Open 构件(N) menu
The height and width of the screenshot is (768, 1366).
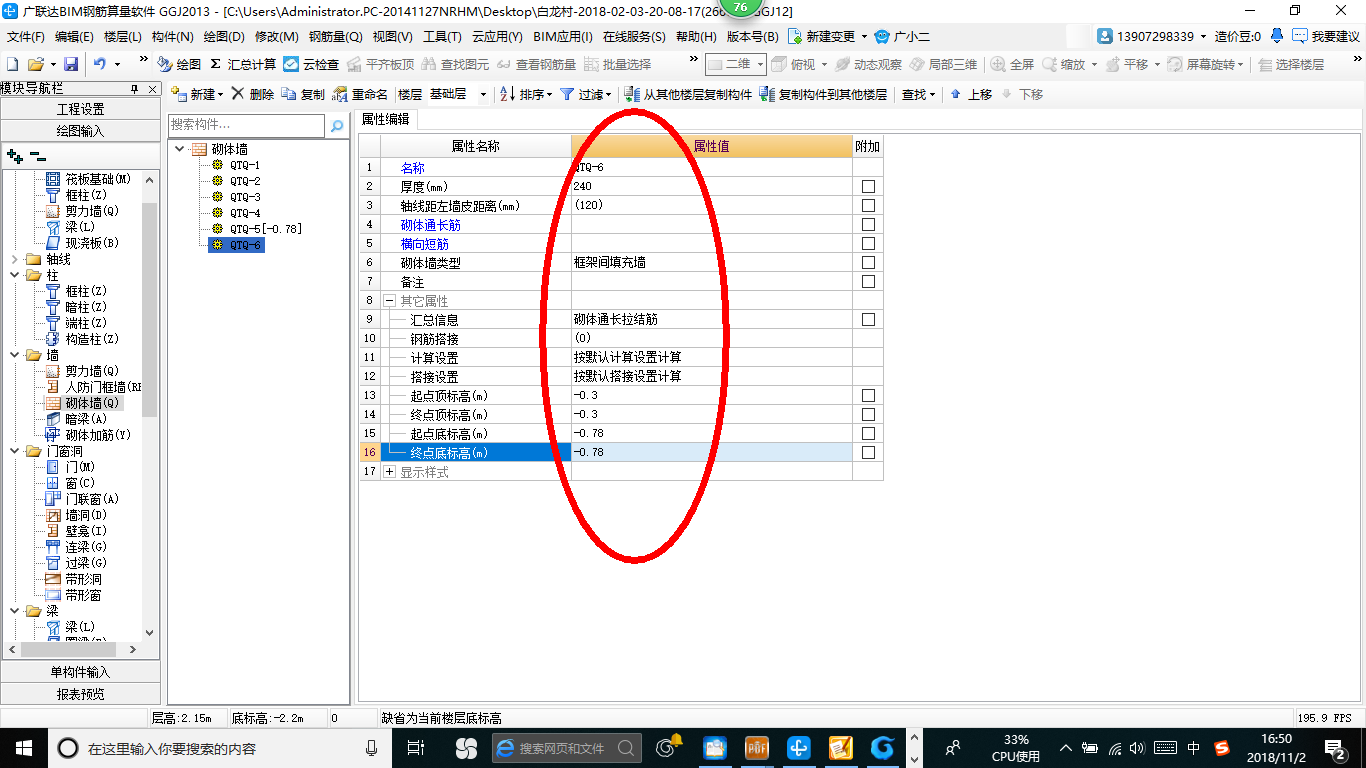point(173,37)
